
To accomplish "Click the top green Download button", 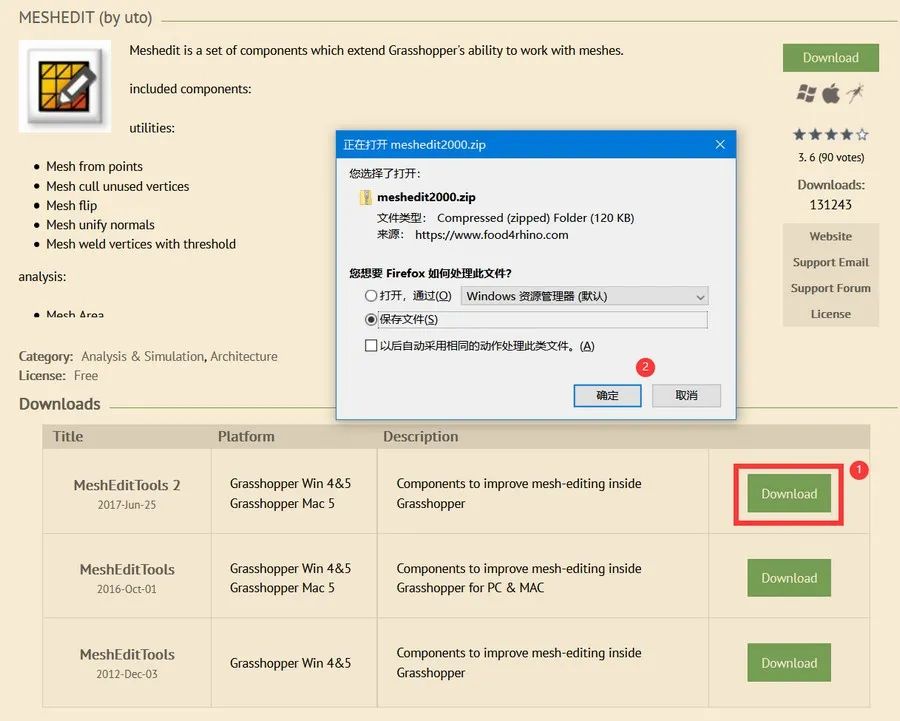I will pyautogui.click(x=830, y=58).
